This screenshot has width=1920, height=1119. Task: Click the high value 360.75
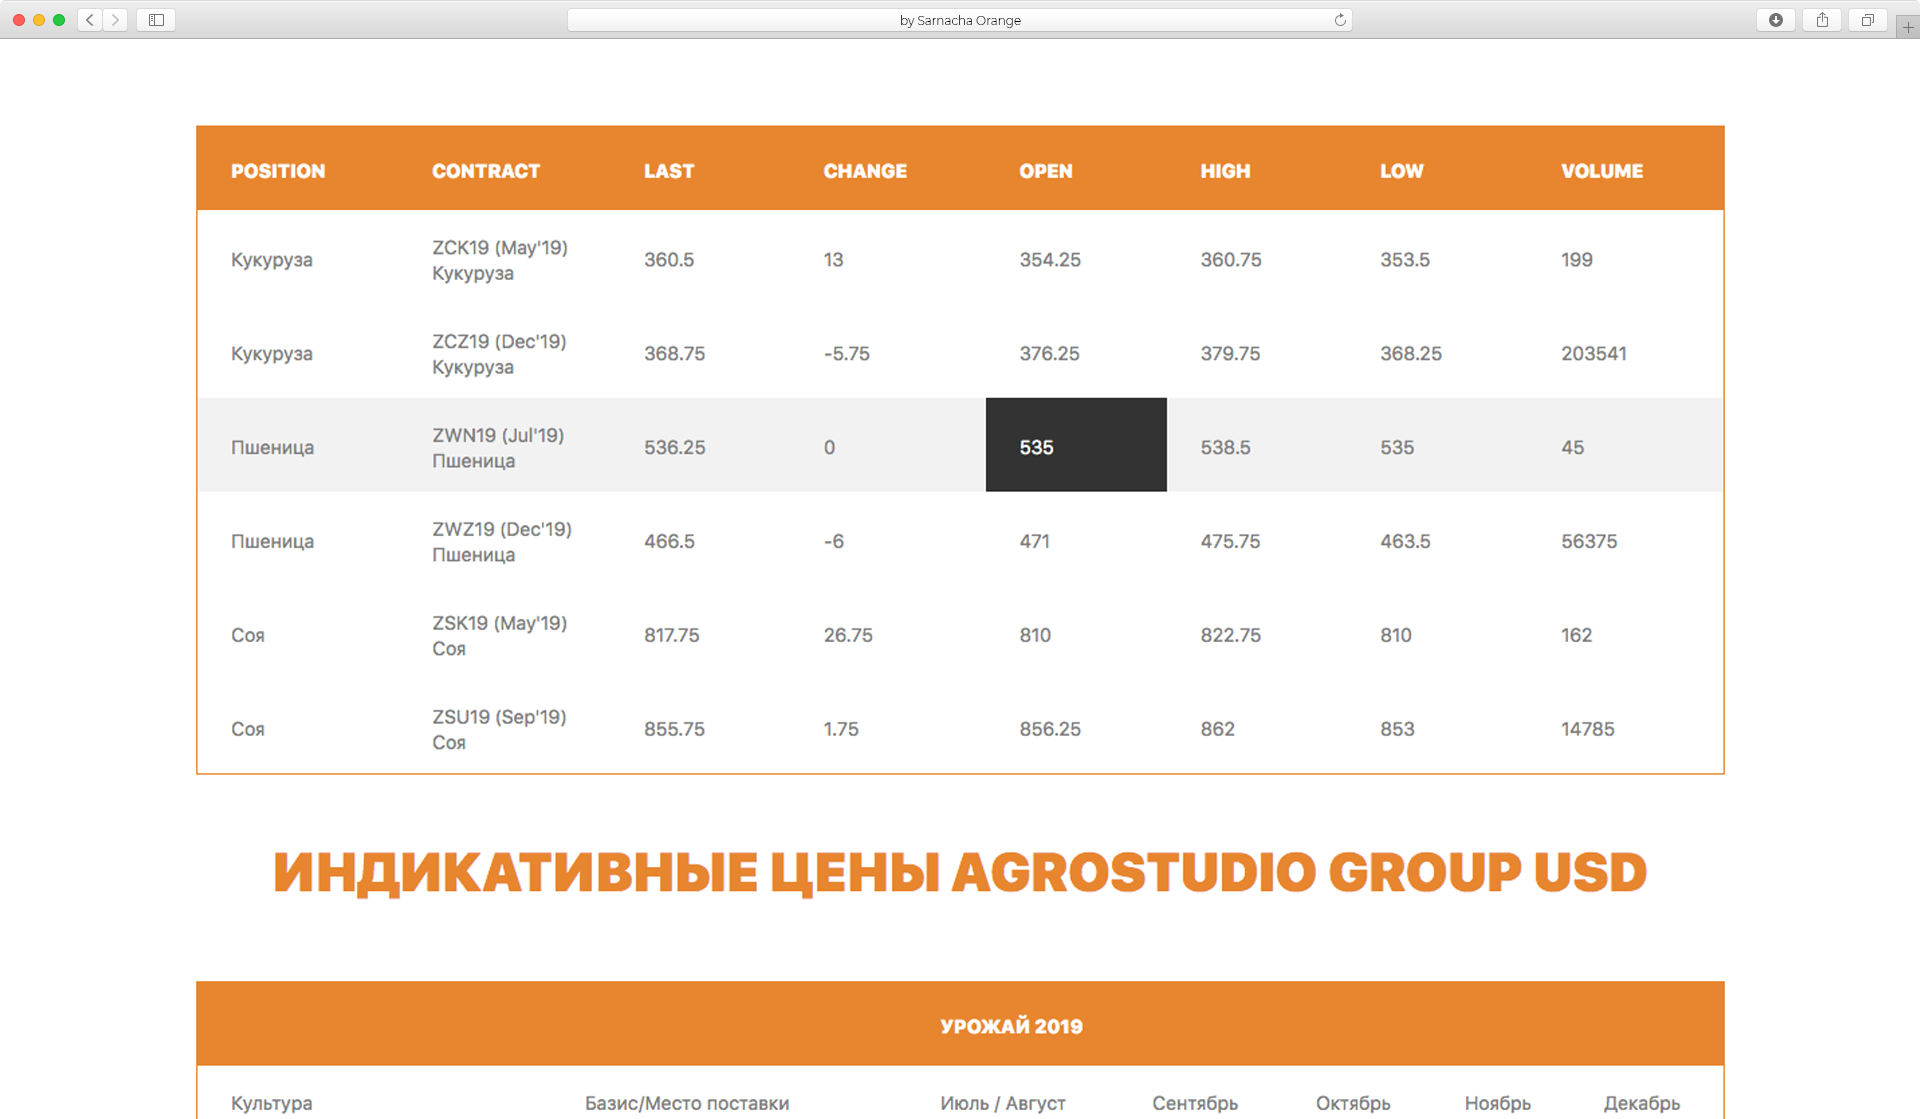point(1231,260)
